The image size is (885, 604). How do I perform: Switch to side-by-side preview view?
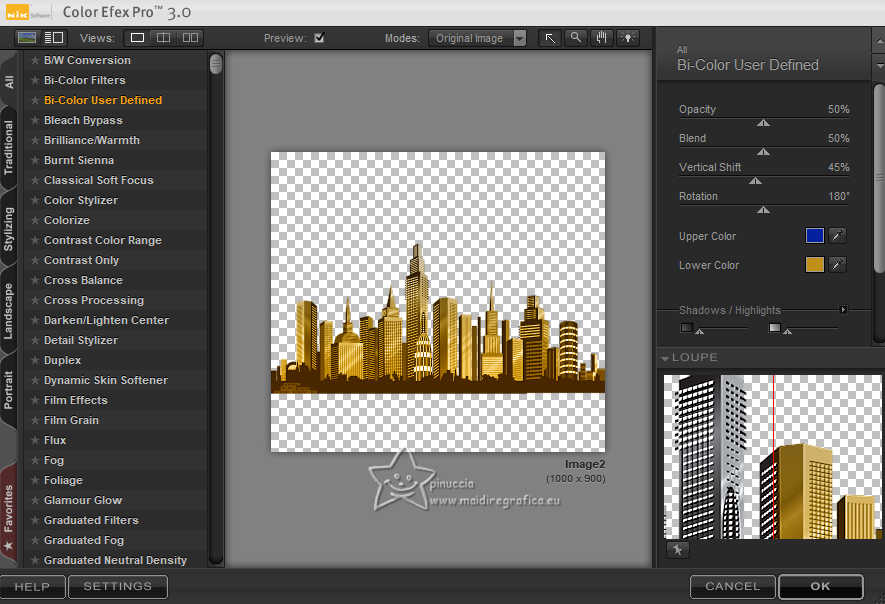pyautogui.click(x=189, y=38)
